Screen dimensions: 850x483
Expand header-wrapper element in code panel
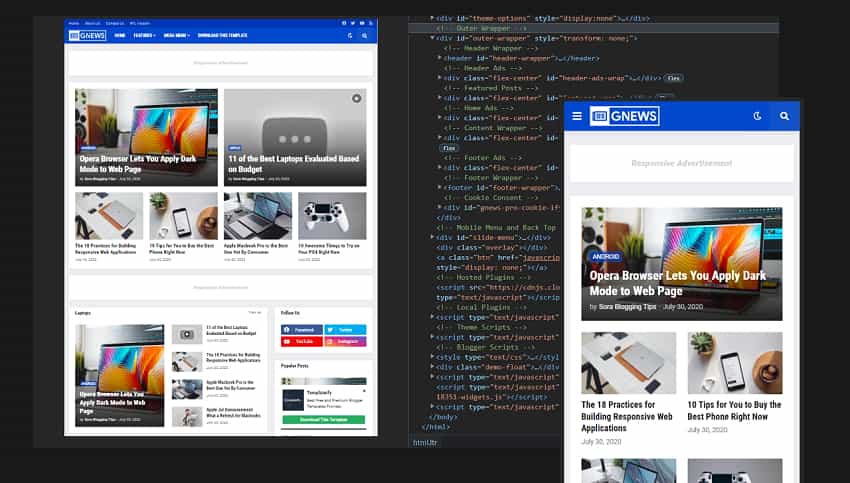(x=440, y=58)
